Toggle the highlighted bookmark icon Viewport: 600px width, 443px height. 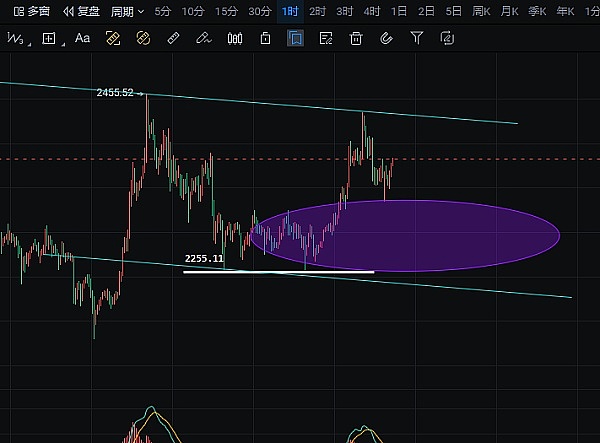point(295,38)
